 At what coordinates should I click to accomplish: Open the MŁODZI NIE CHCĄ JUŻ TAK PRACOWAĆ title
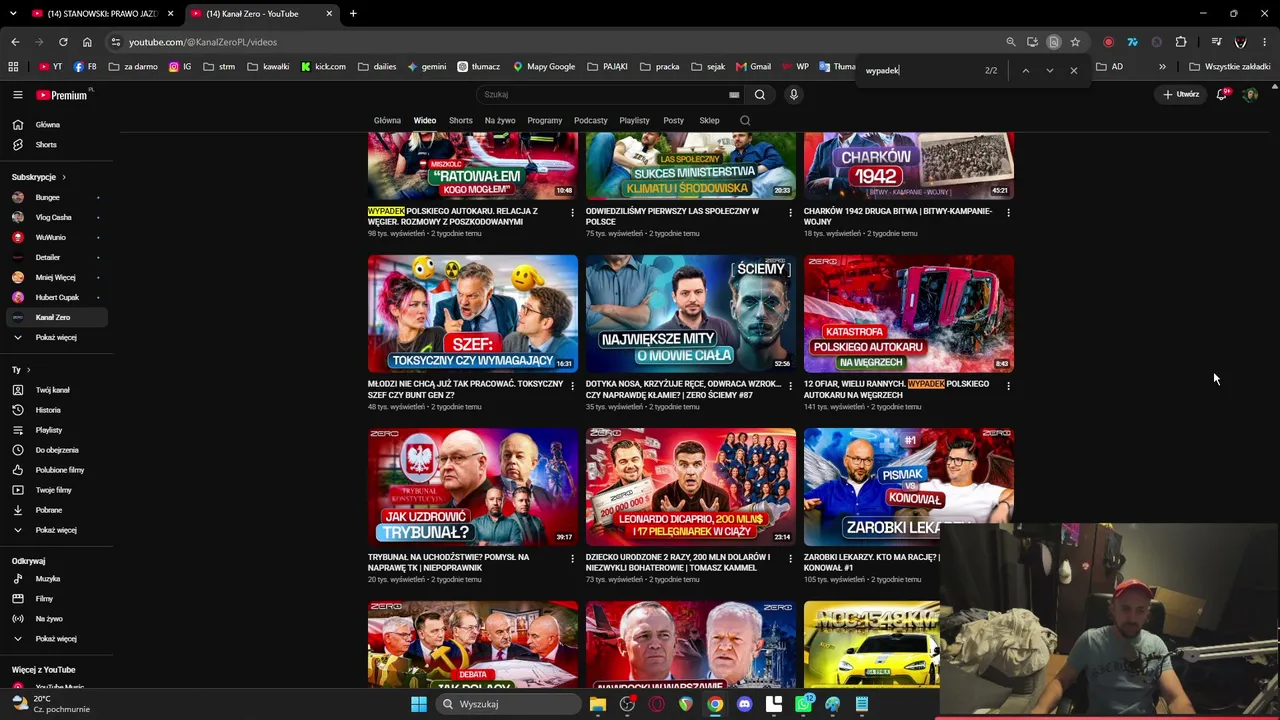(x=465, y=390)
